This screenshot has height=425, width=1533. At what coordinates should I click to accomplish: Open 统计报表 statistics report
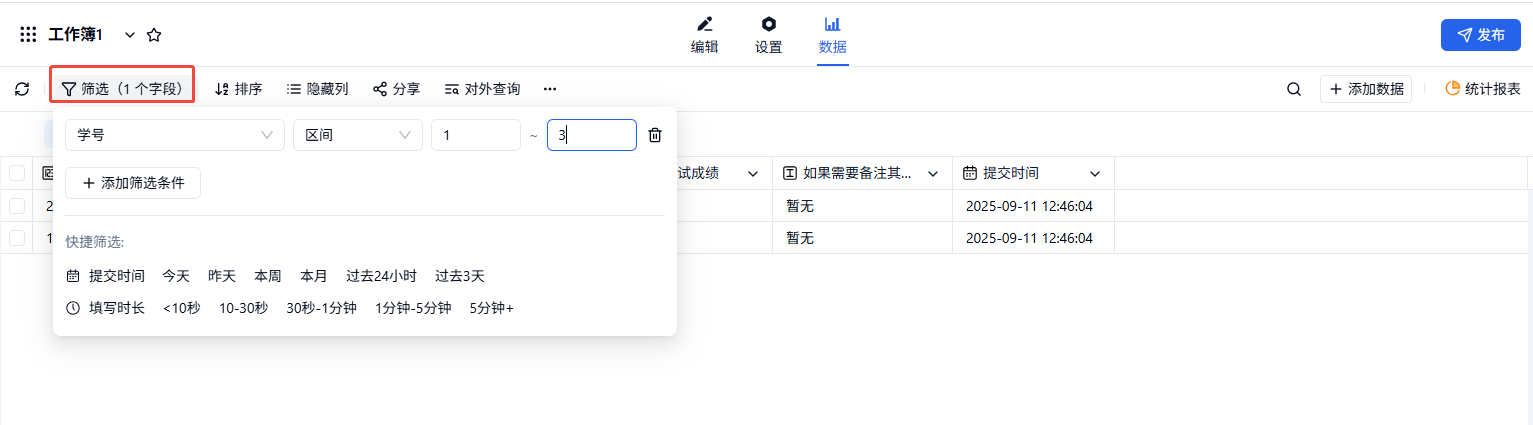[1482, 89]
